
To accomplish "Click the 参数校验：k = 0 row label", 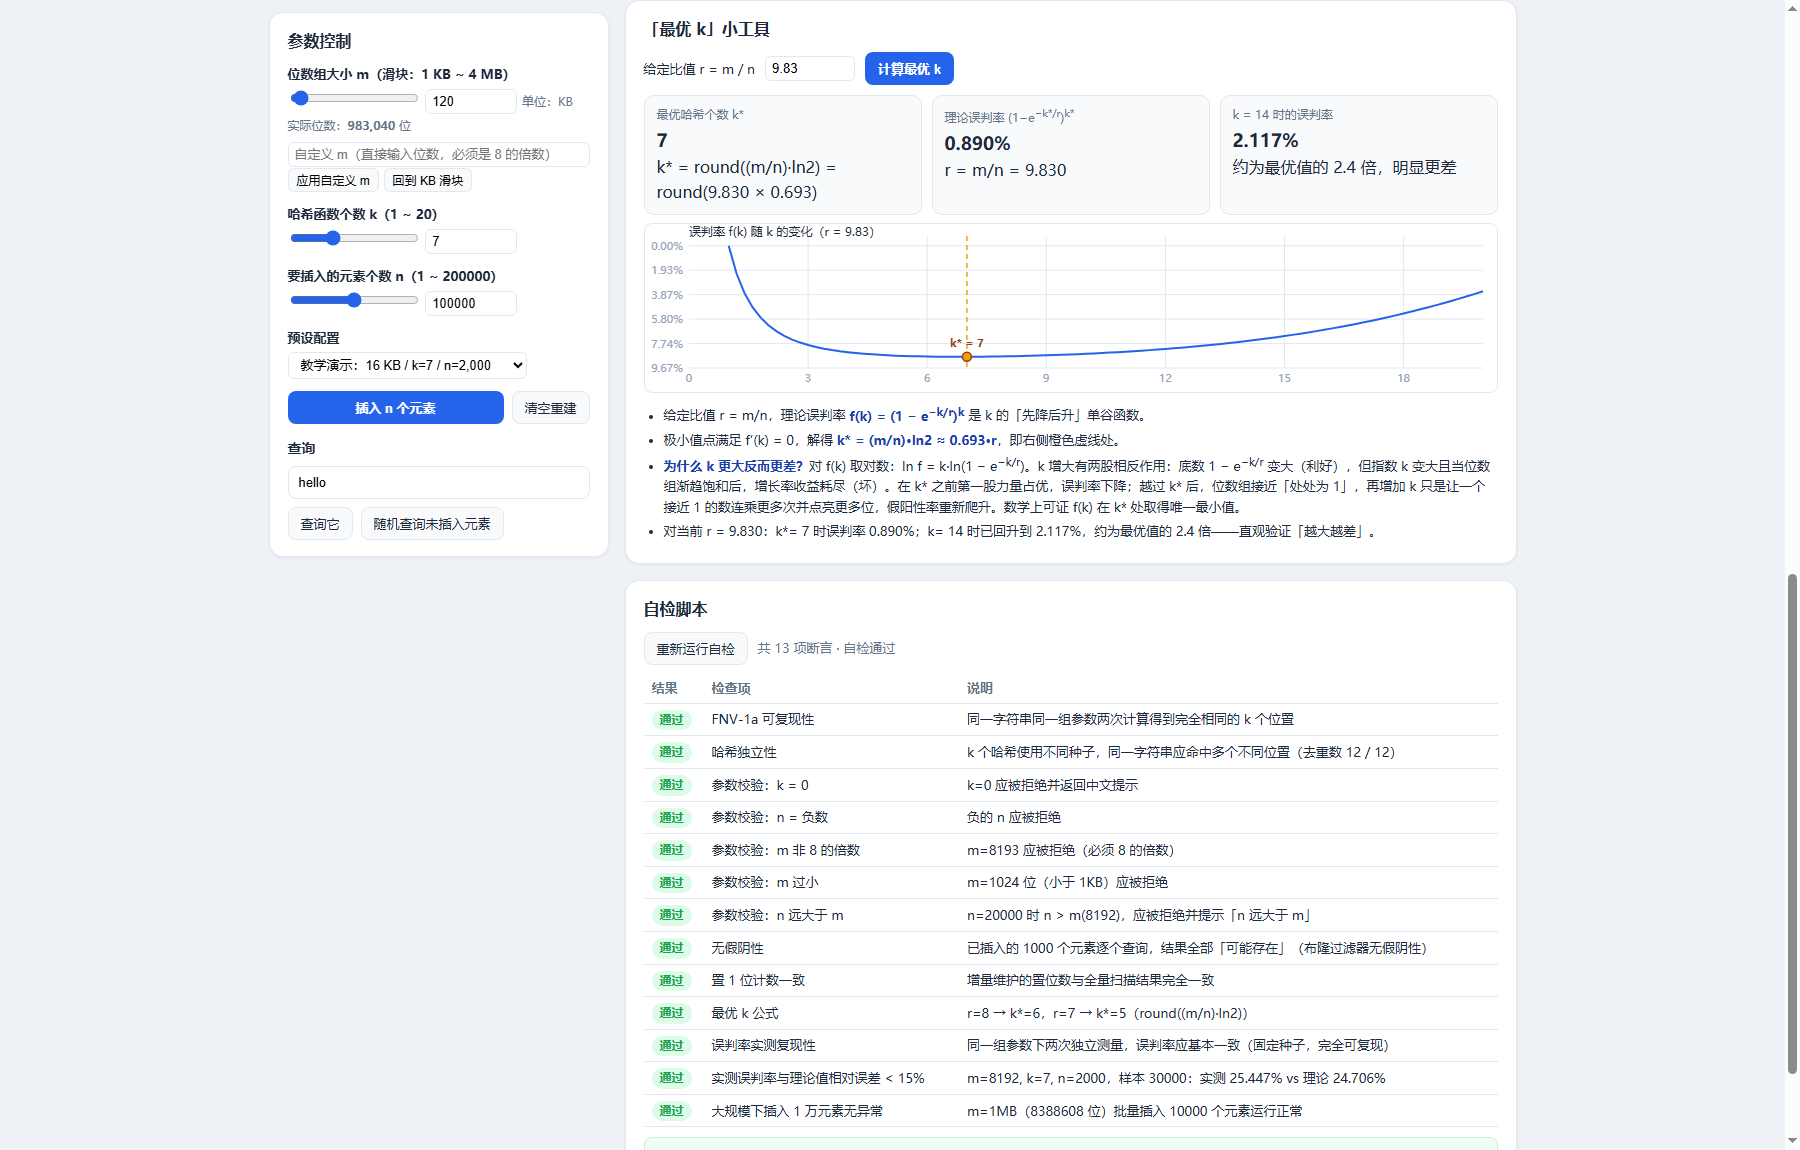I will point(760,785).
